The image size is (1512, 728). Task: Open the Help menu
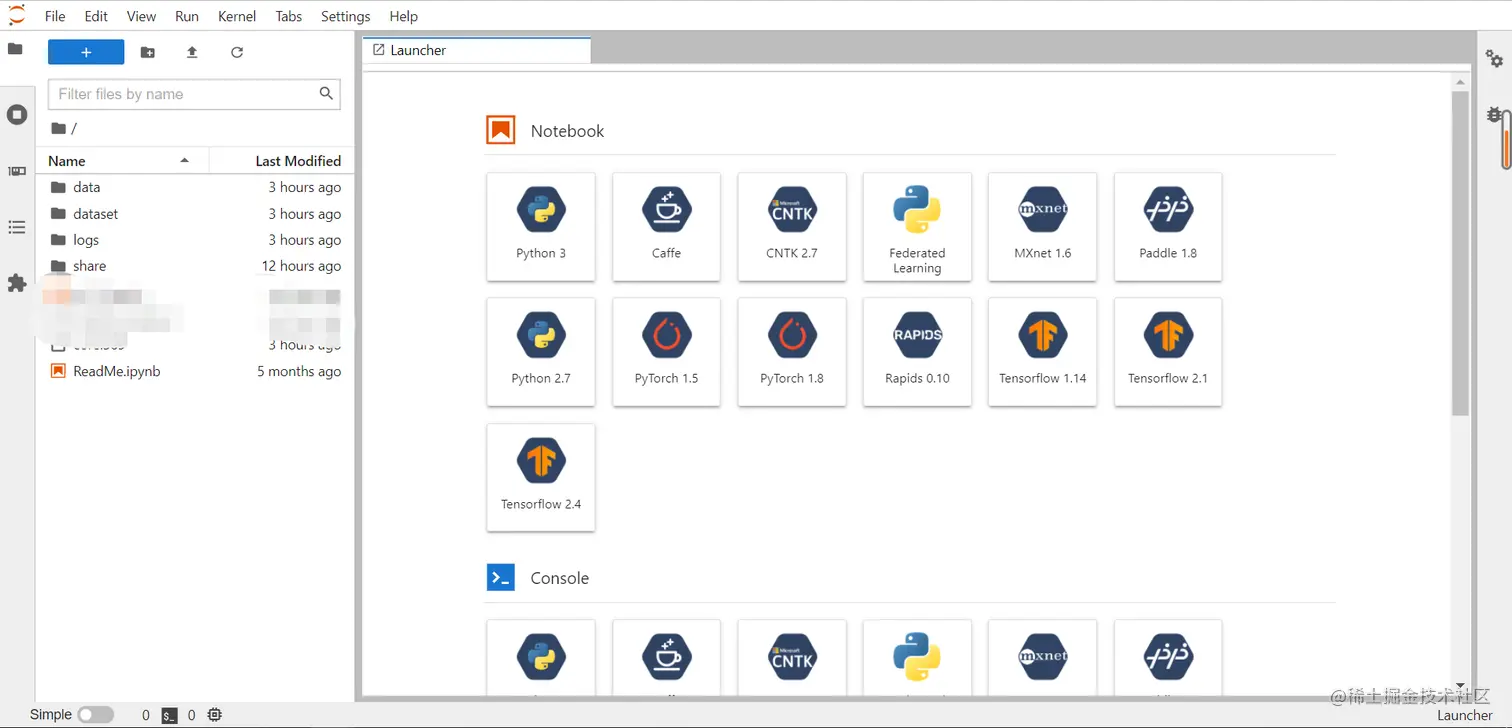pyautogui.click(x=404, y=16)
